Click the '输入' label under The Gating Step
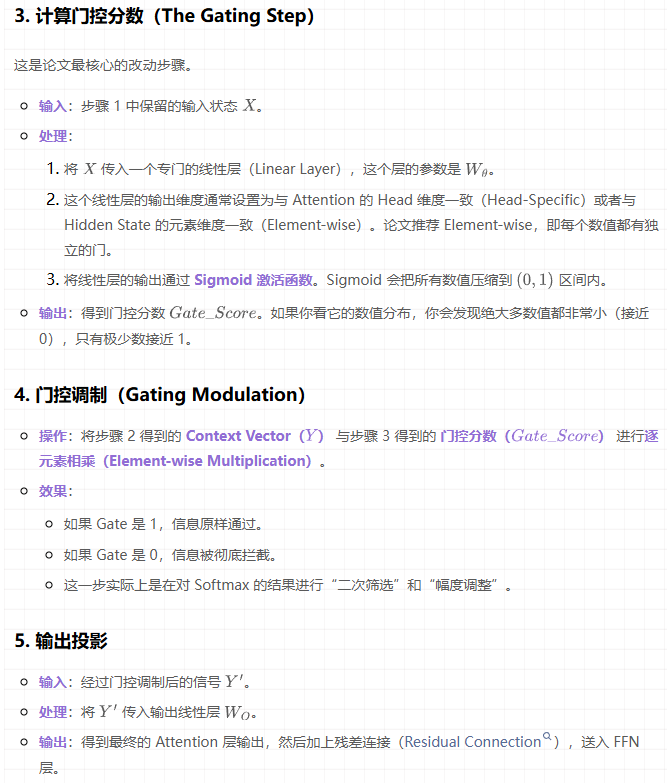Screen dimensions: 667x783 [52, 105]
